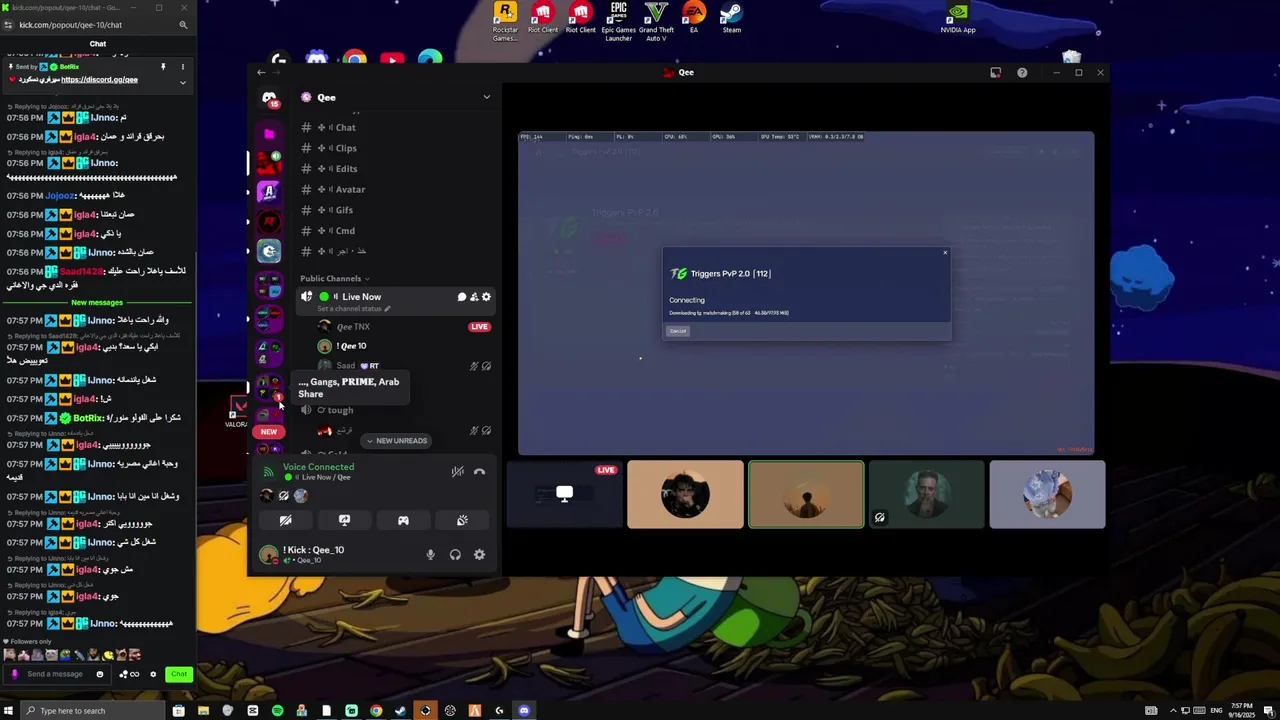Send message with green Chat button
The image size is (1280, 720).
pos(179,674)
